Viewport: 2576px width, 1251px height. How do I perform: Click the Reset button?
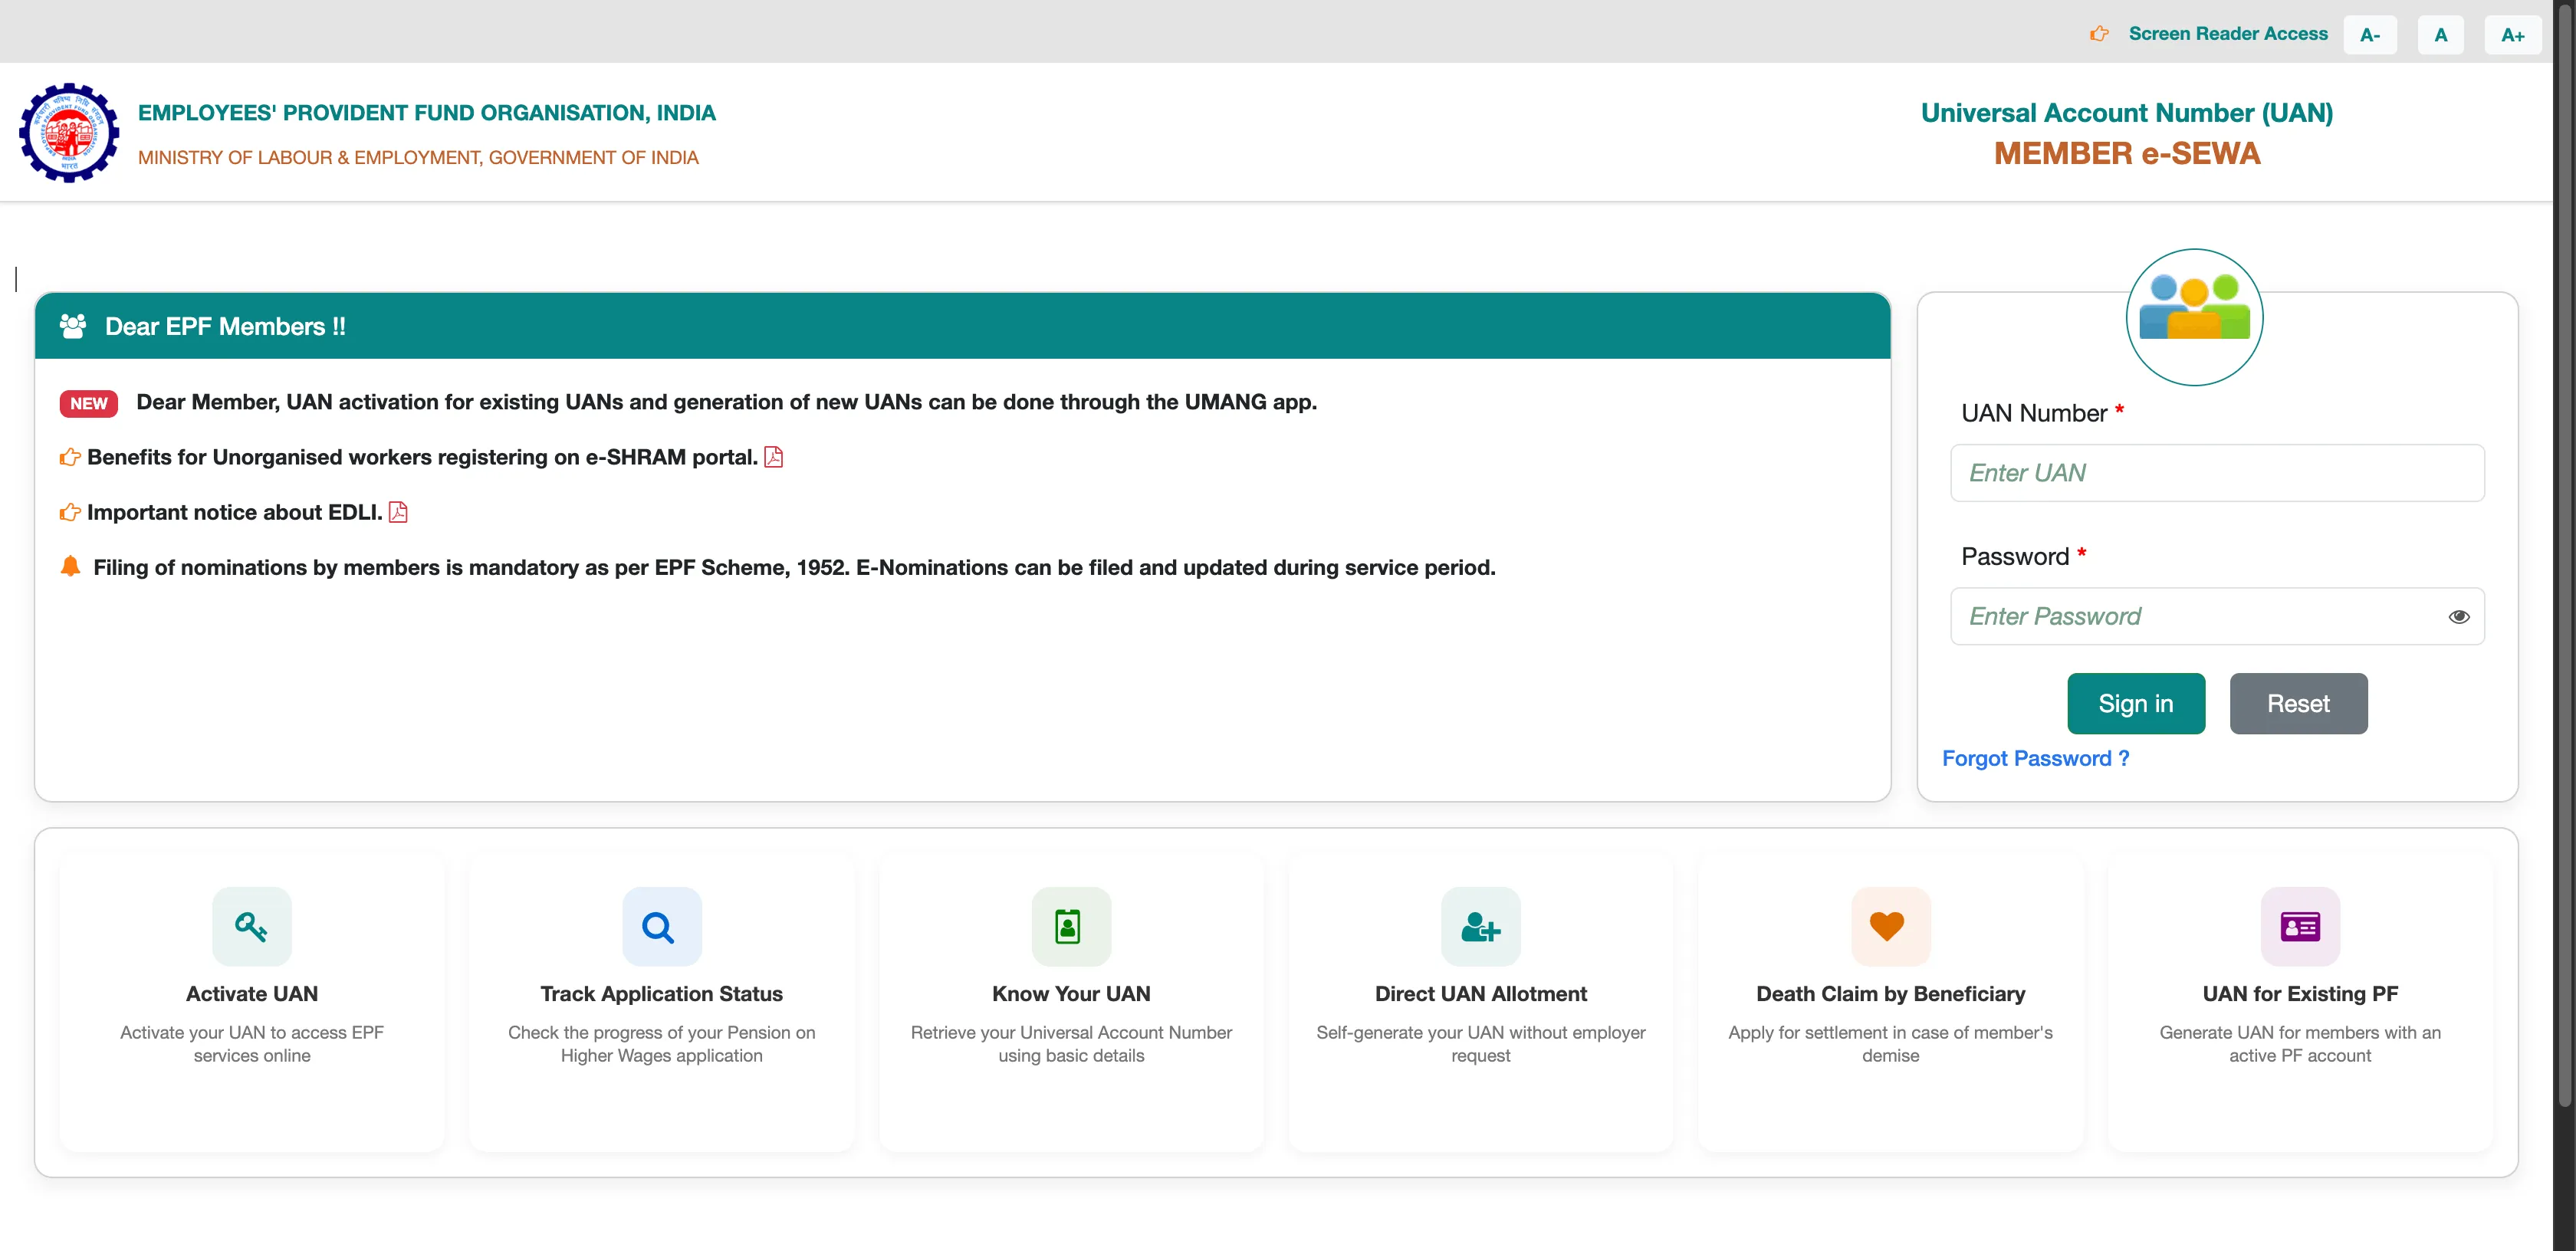click(2297, 703)
